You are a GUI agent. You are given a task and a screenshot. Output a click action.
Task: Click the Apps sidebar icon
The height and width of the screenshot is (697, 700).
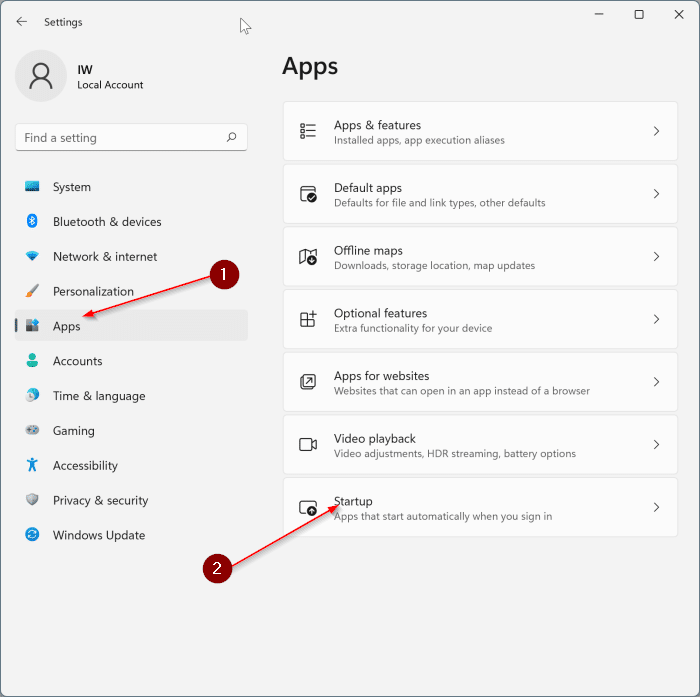[x=32, y=326]
